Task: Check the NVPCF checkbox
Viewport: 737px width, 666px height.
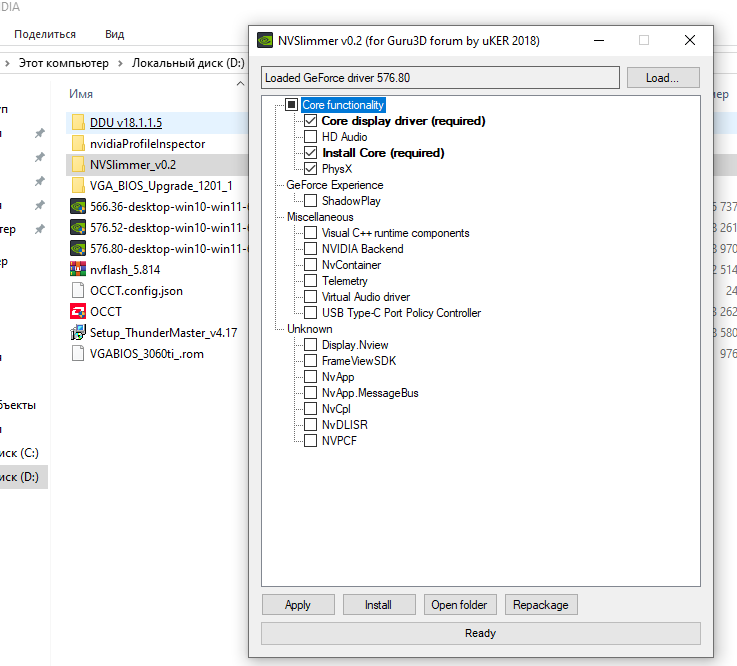Action: point(310,441)
